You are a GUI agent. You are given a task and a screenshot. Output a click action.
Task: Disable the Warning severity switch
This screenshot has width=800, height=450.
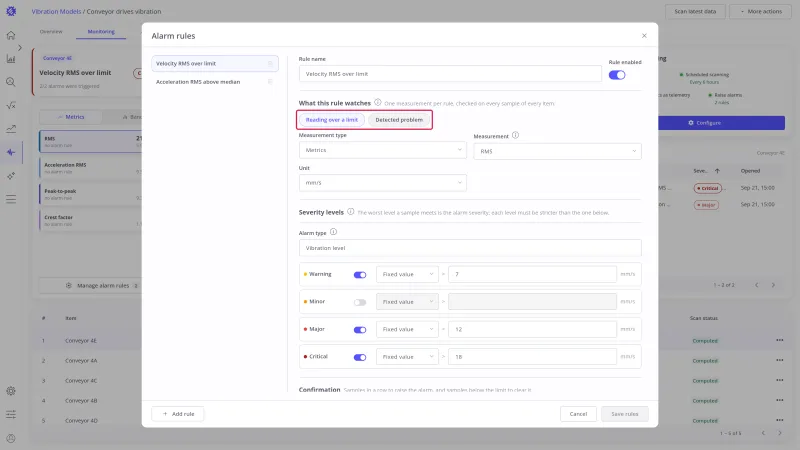[x=360, y=274]
